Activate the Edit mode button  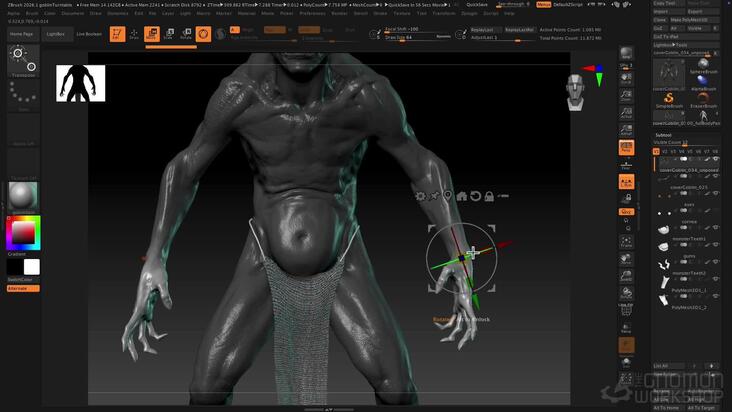pos(117,34)
